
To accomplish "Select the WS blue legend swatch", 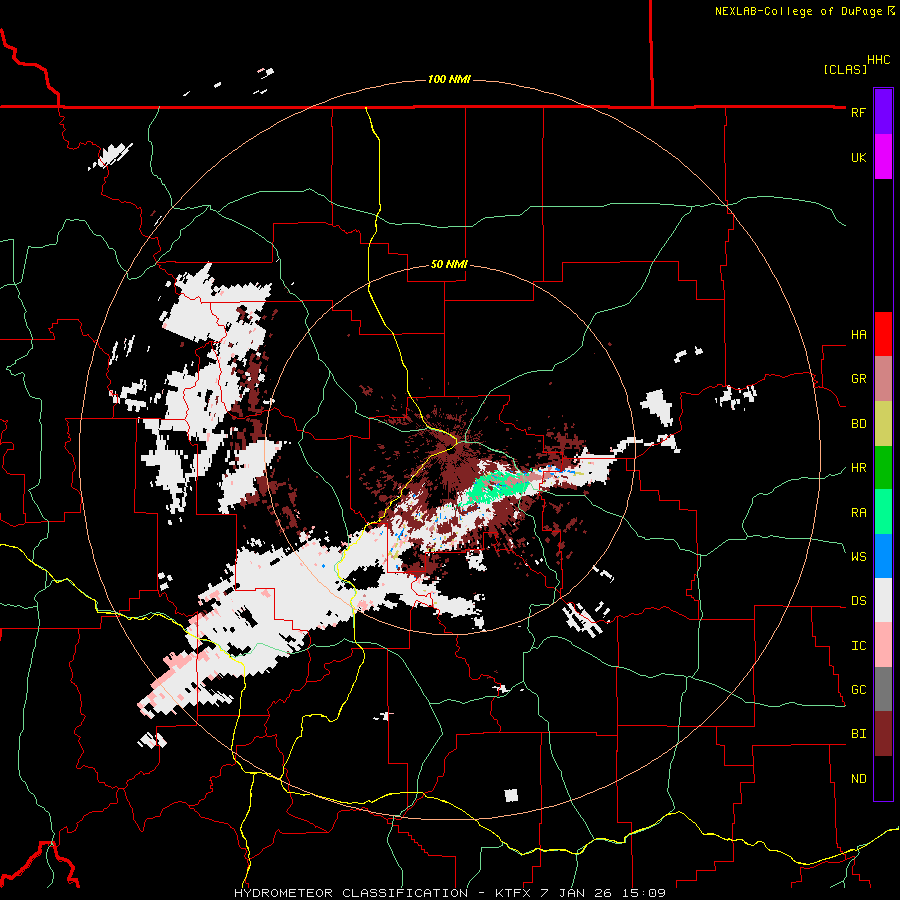I will pyautogui.click(x=883, y=556).
